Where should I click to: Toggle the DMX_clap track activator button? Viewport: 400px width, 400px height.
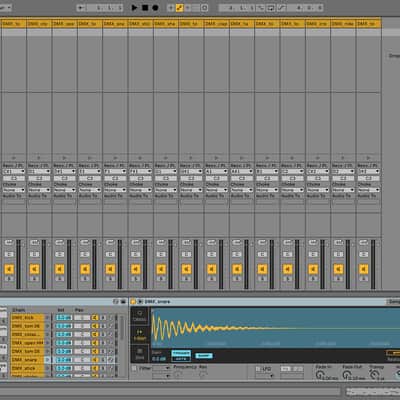[212, 269]
